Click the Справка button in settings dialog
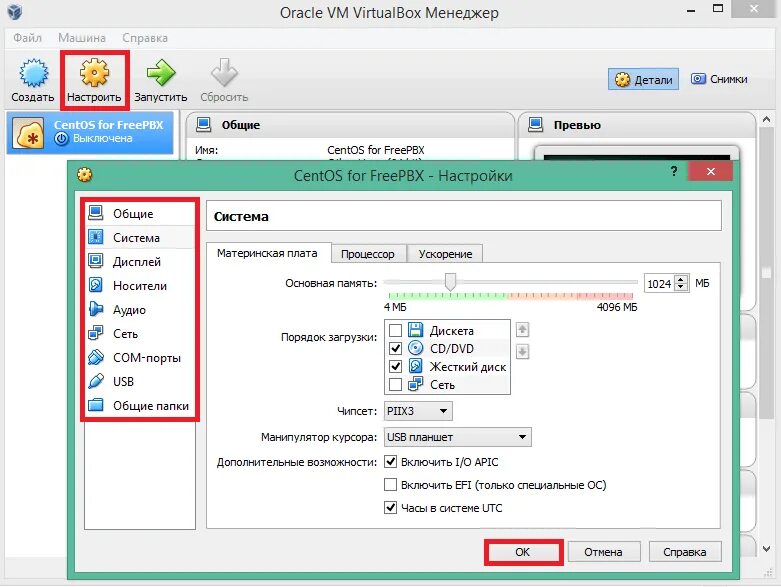This screenshot has width=781, height=587. click(685, 552)
